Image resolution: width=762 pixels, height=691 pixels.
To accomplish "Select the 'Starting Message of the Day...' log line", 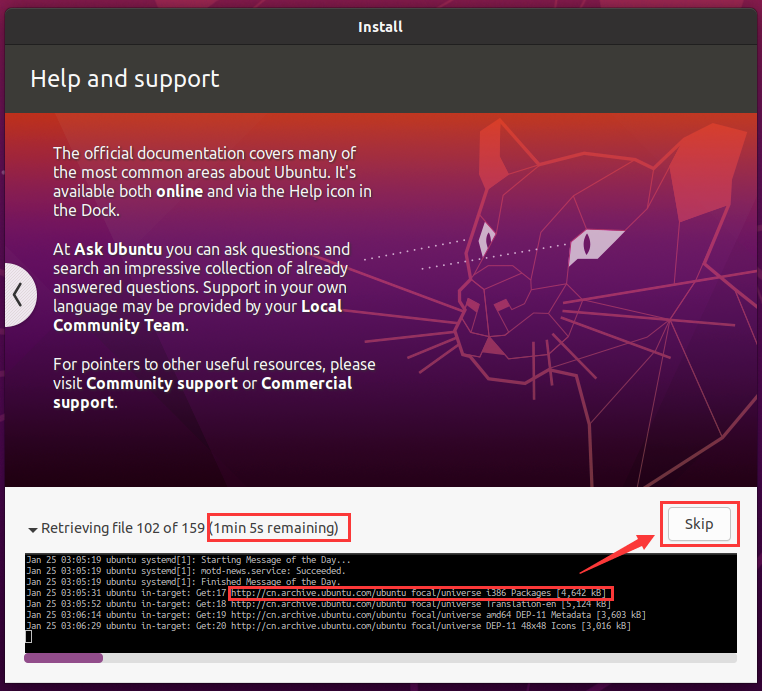I will [x=189, y=560].
